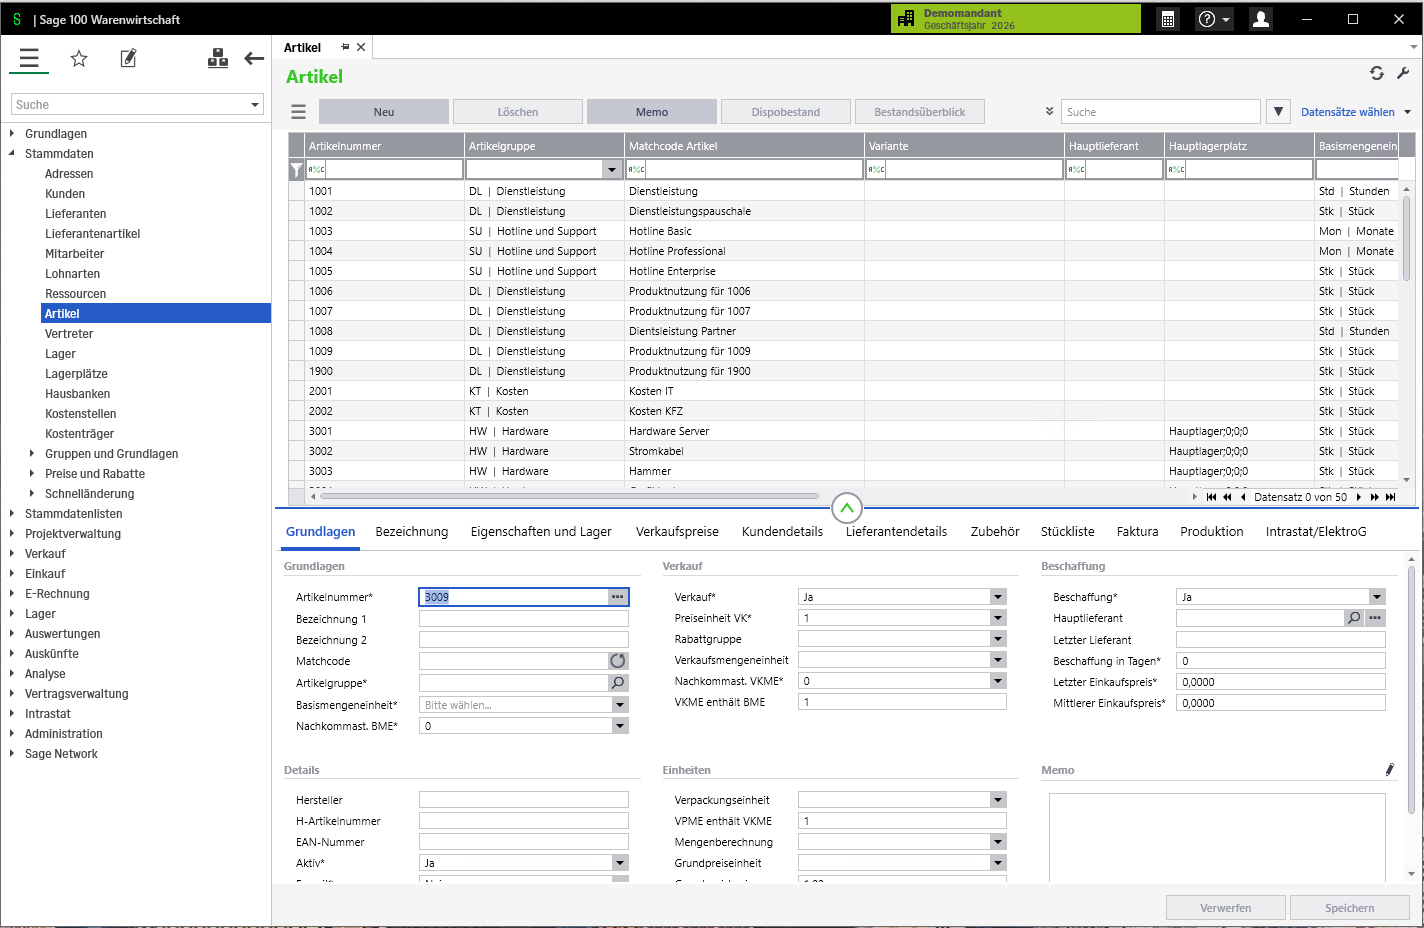The height and width of the screenshot is (928, 1424).
Task: Click the Neu button
Action: [384, 112]
